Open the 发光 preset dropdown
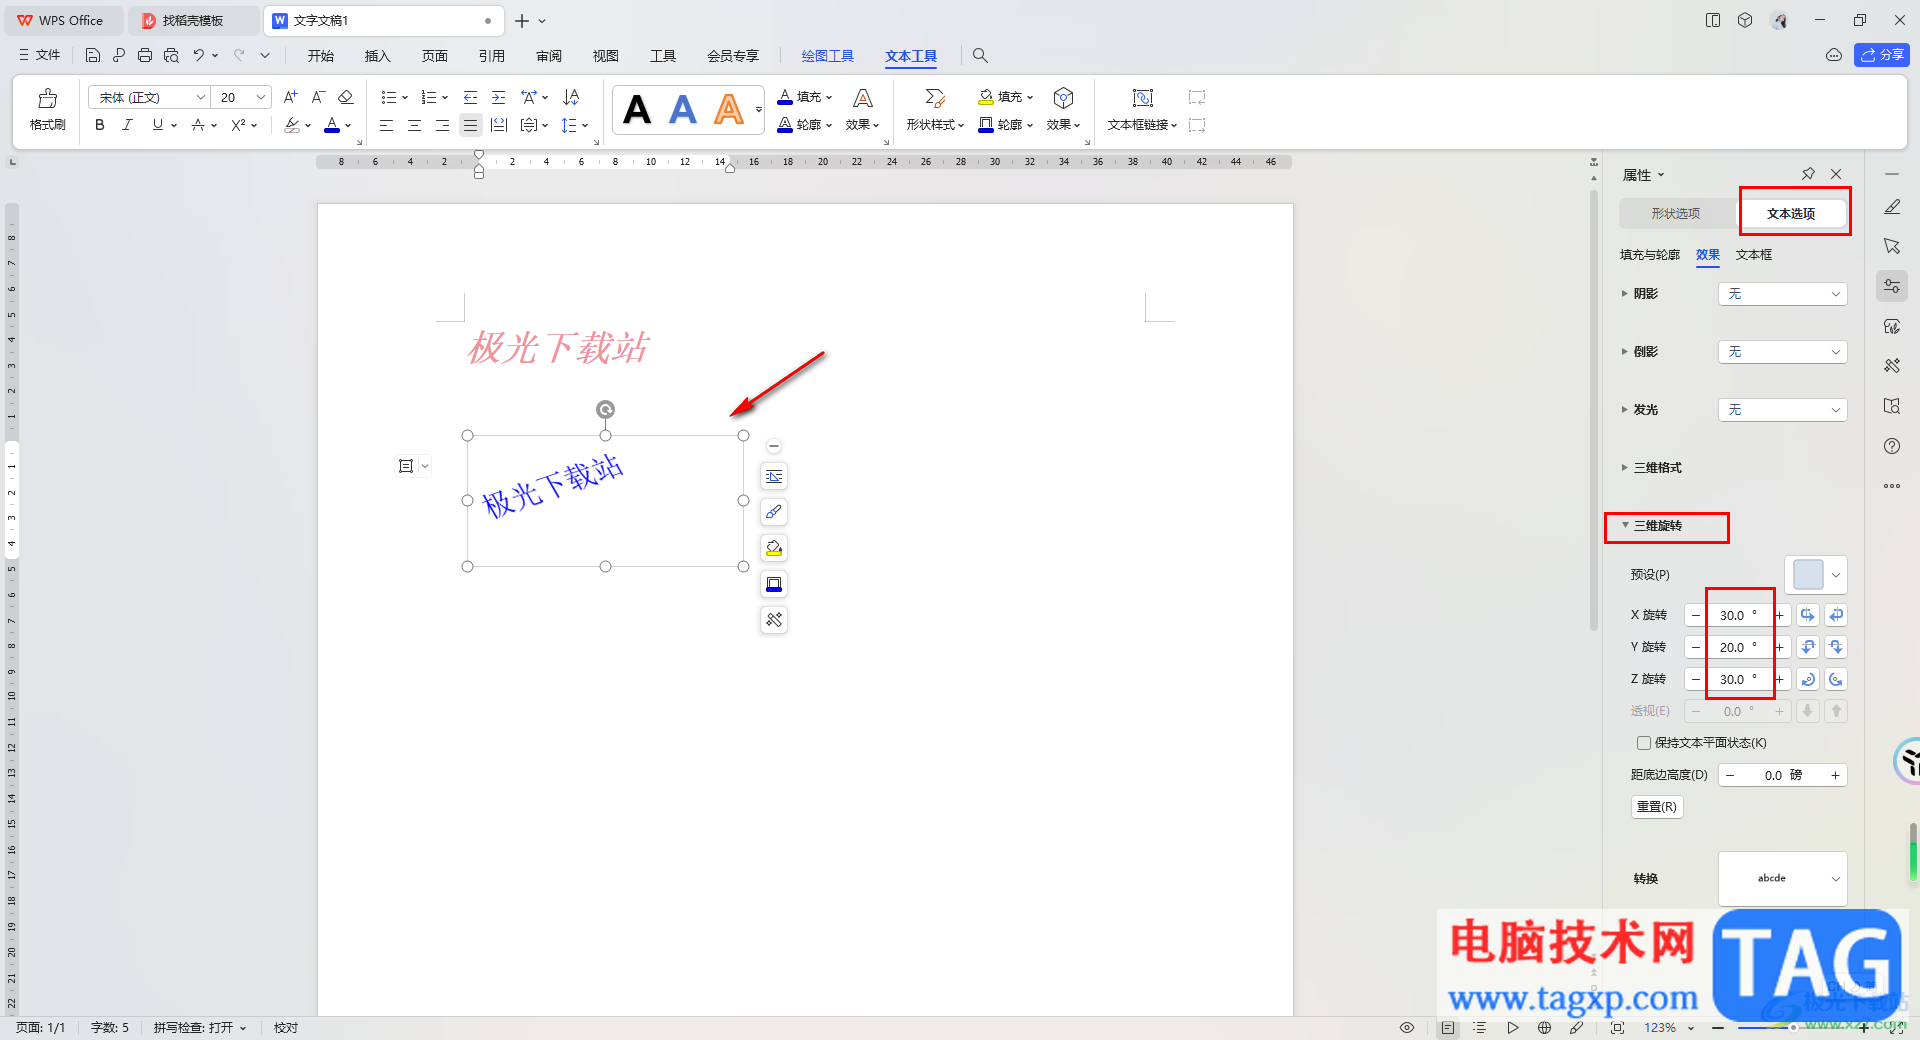 (1782, 410)
